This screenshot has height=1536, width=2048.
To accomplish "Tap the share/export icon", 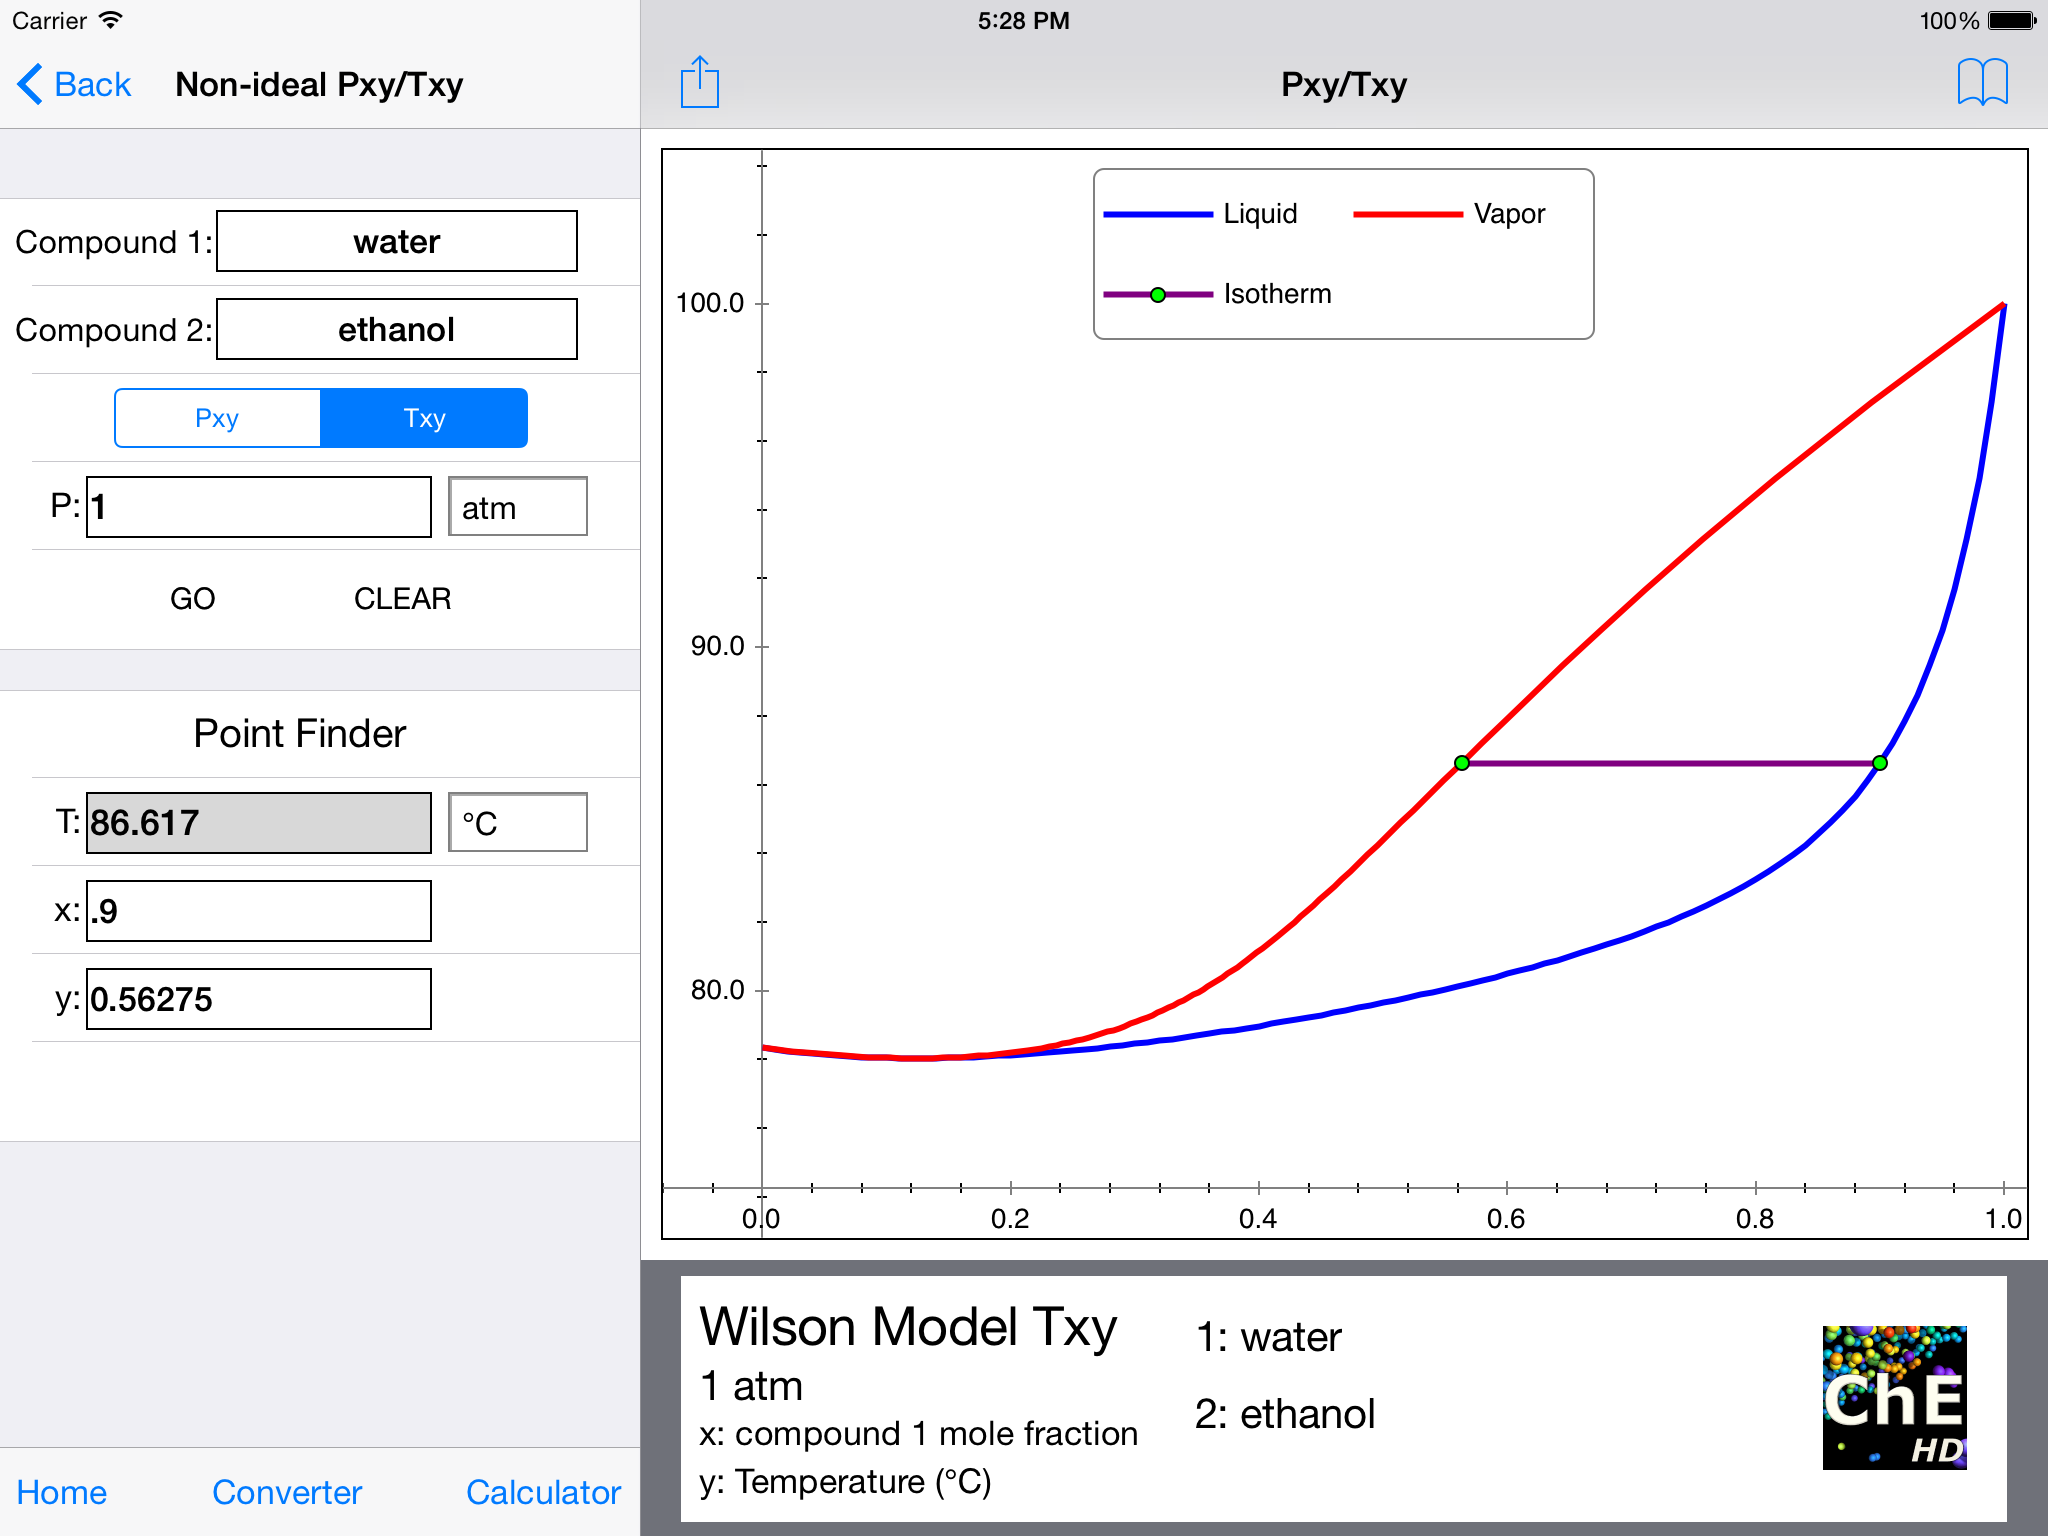I will [x=699, y=82].
